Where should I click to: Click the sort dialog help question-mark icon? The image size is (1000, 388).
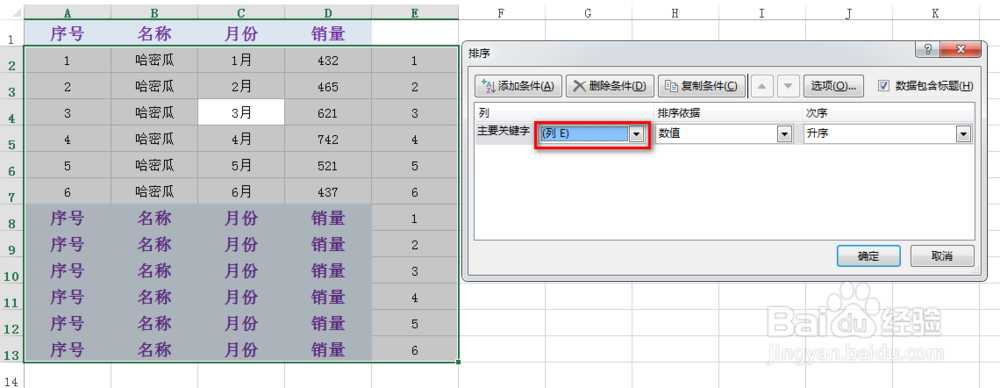point(927,50)
